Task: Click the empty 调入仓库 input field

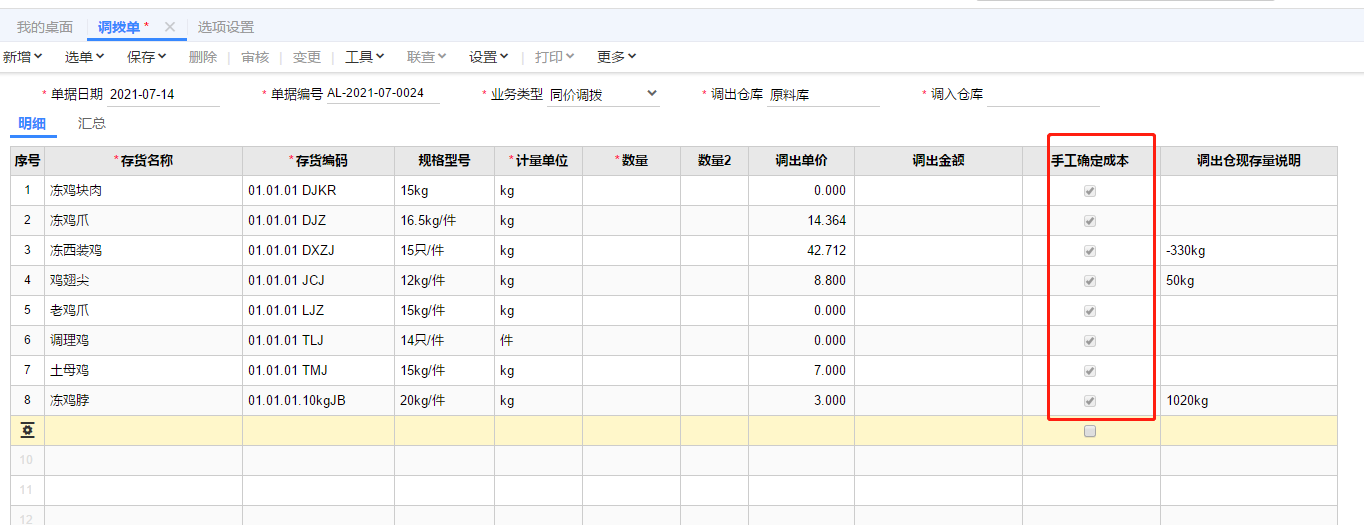Action: point(1043,95)
